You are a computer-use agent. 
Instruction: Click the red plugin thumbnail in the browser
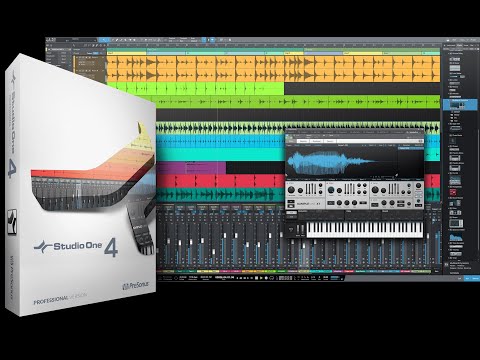(453, 192)
